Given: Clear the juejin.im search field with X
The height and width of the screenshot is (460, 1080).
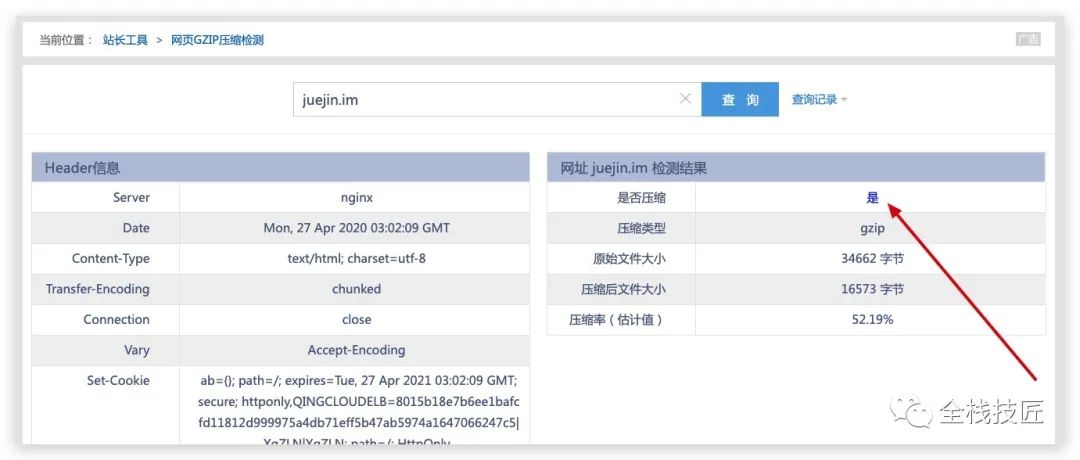Looking at the screenshot, I should pyautogui.click(x=685, y=98).
